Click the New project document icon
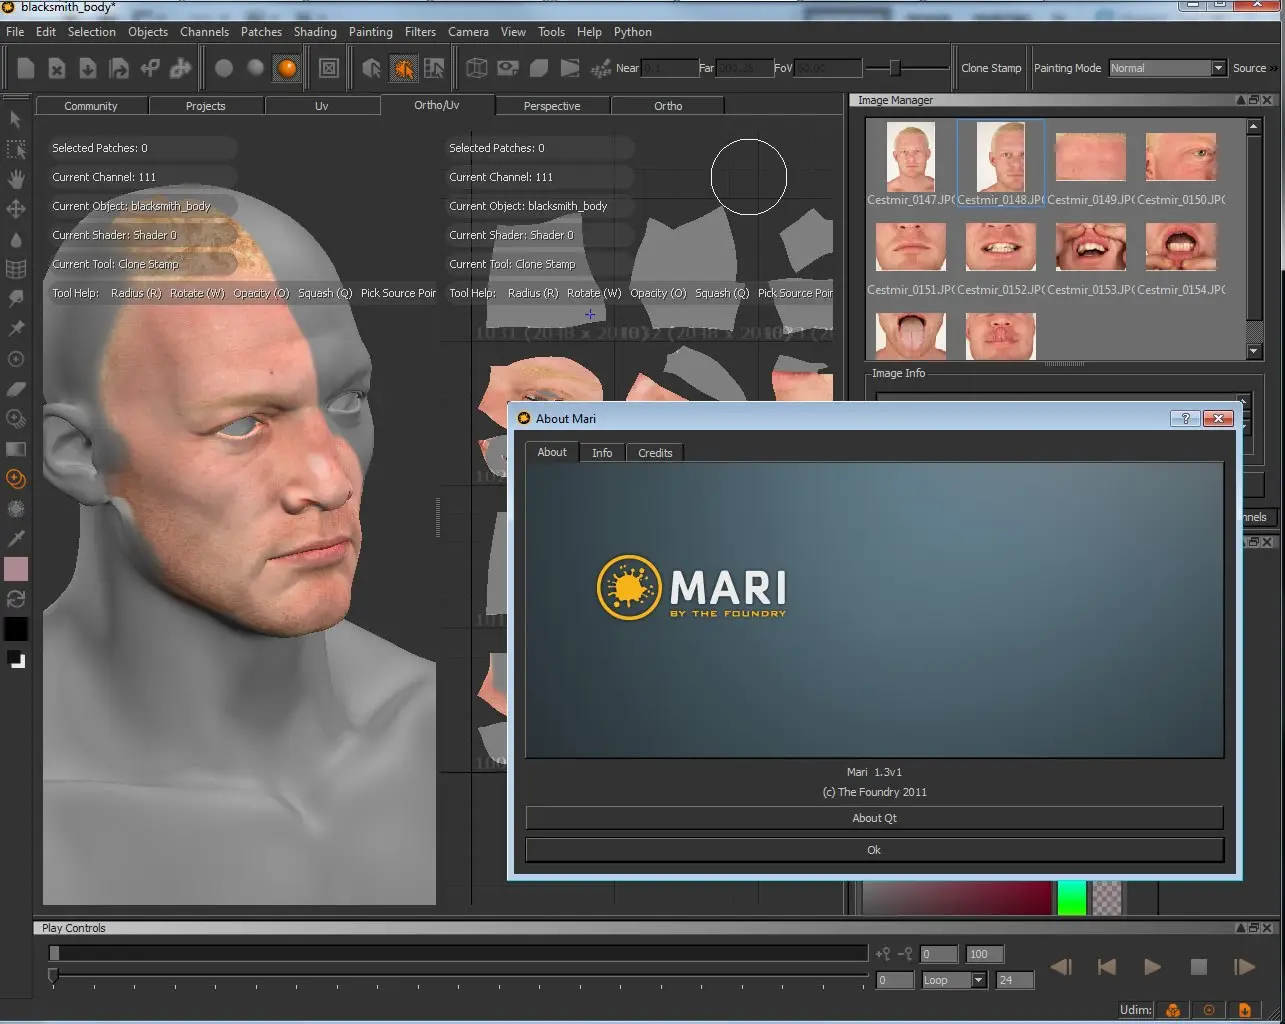Screen dimensions: 1285x1024 (26, 68)
